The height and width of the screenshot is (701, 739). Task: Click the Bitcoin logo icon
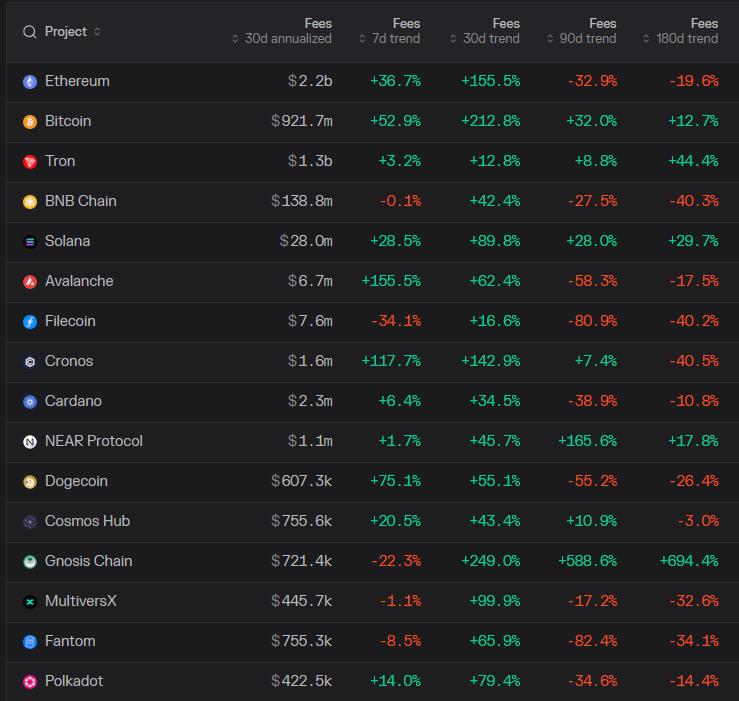[x=30, y=121]
